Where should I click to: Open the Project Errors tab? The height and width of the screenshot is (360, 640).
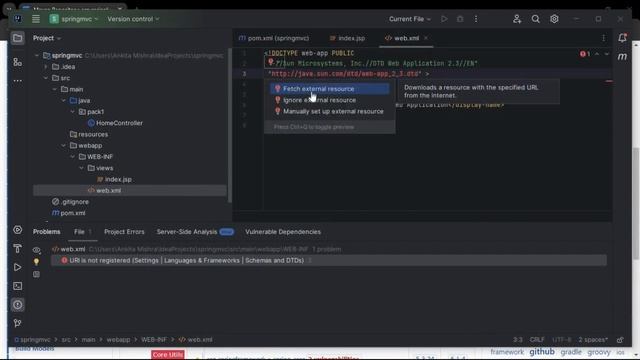click(x=124, y=232)
